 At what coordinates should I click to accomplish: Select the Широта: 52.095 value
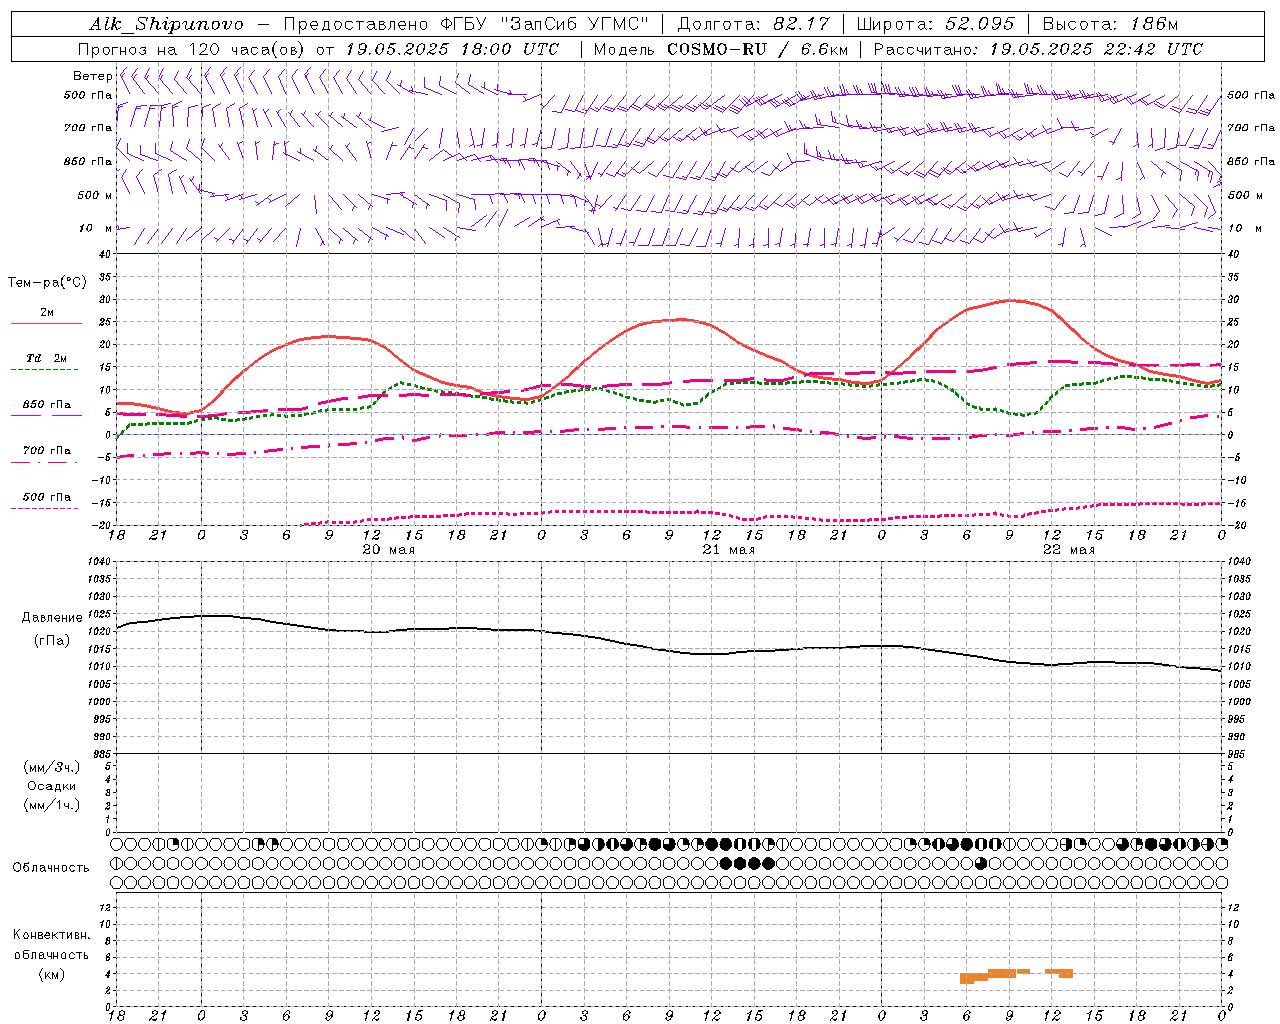tap(935, 24)
